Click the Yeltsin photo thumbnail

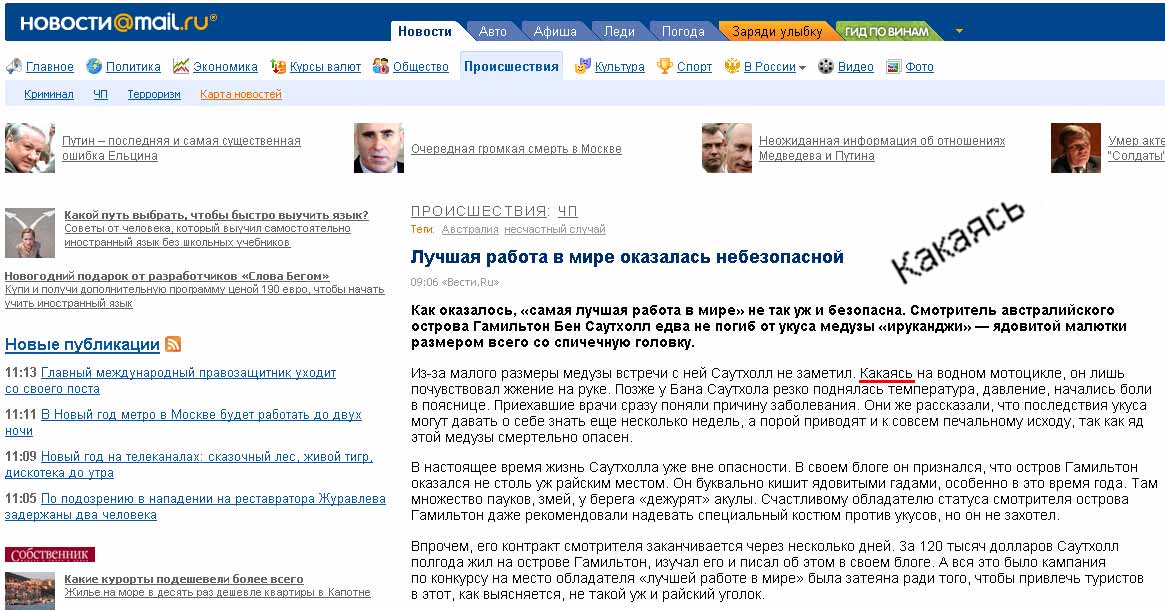pos(30,148)
